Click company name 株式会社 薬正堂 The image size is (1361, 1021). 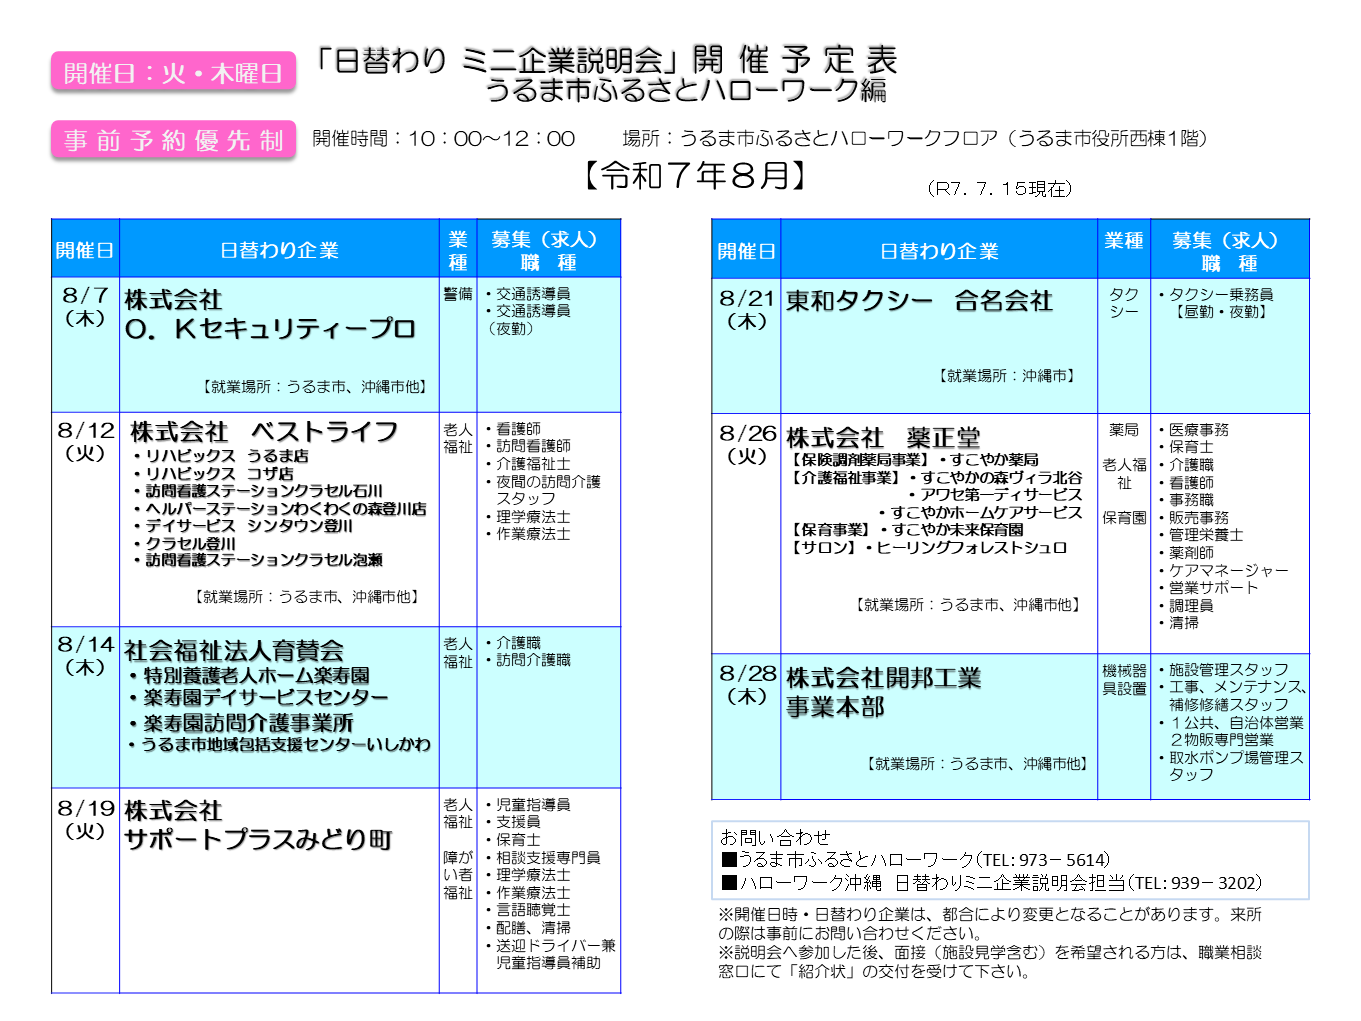[x=883, y=438]
